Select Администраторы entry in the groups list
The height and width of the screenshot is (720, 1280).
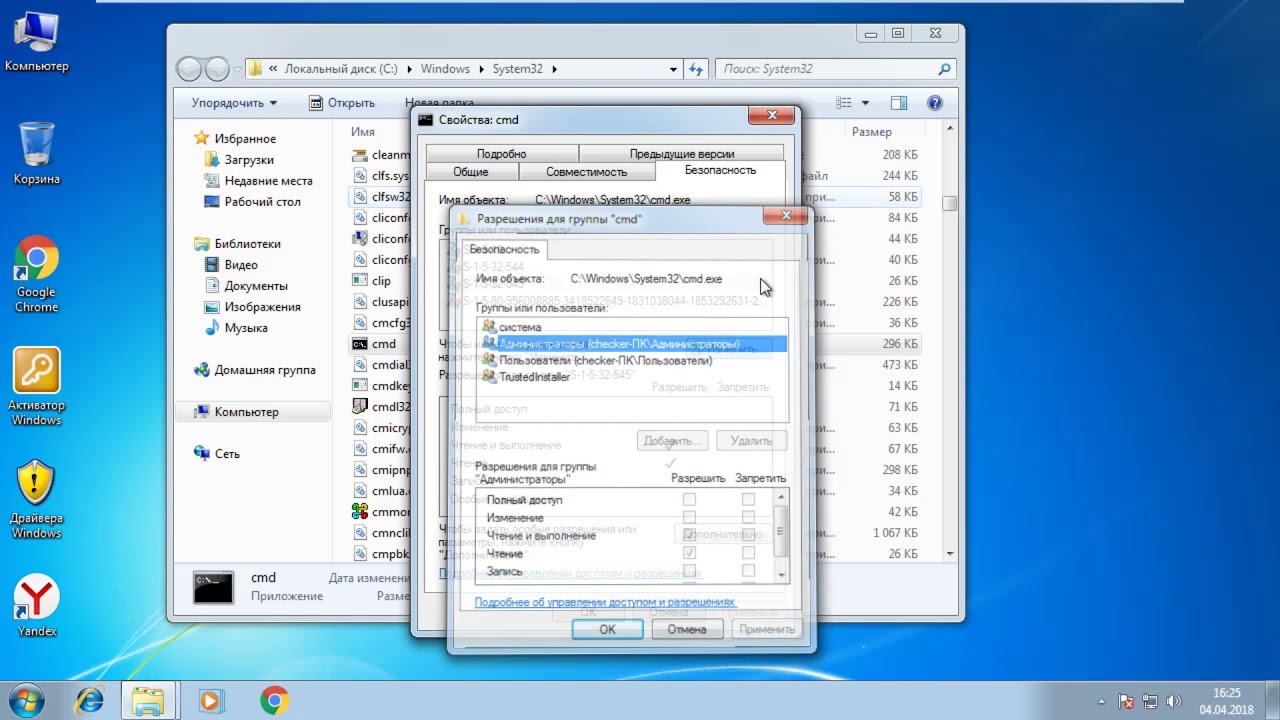(x=632, y=344)
